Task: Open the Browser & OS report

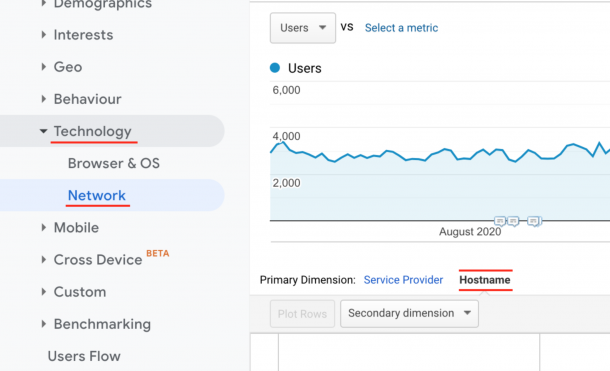Action: point(114,163)
